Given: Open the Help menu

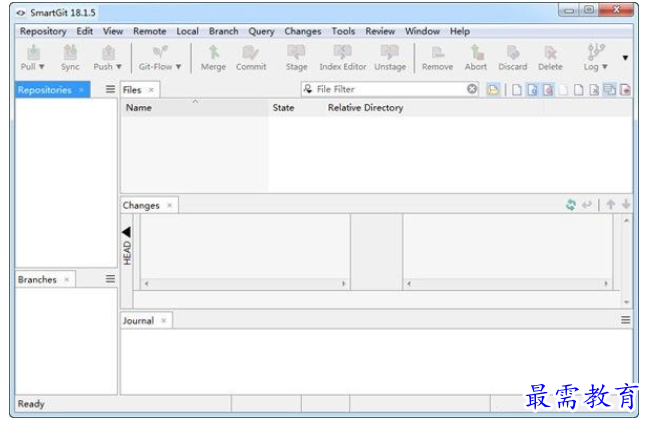Looking at the screenshot, I should 459,31.
